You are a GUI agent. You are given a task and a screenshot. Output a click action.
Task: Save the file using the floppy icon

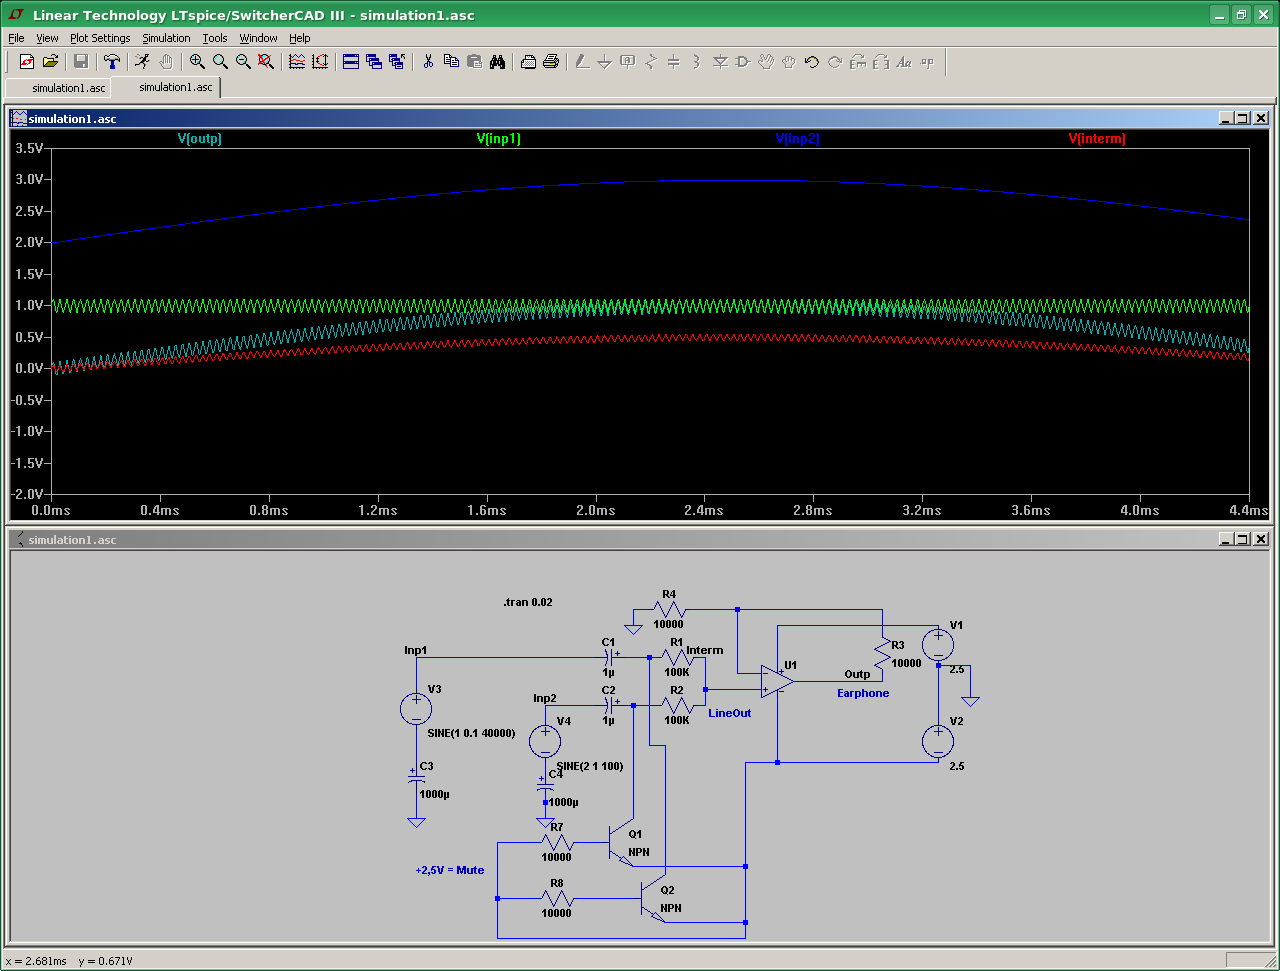(x=81, y=62)
